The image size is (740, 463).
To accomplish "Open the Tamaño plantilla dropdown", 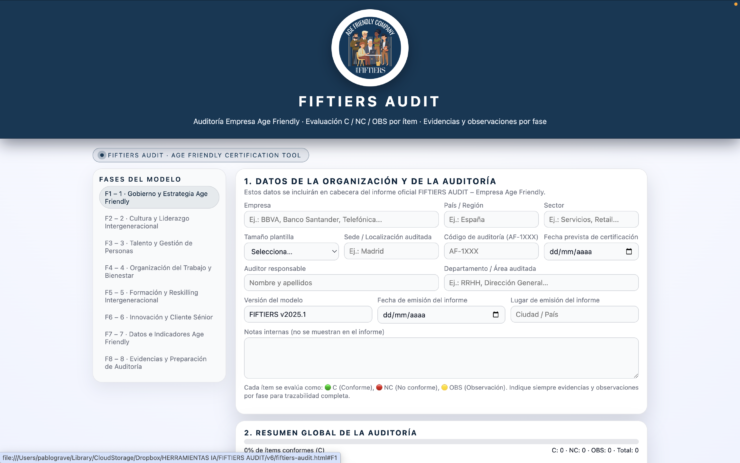I will click(x=291, y=252).
